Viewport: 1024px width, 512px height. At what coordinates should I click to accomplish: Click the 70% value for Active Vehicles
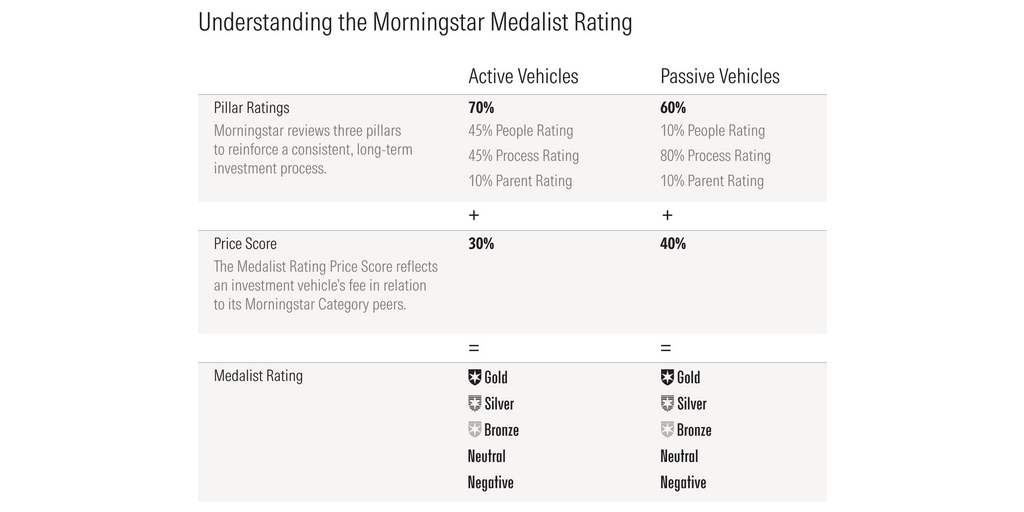pos(481,107)
